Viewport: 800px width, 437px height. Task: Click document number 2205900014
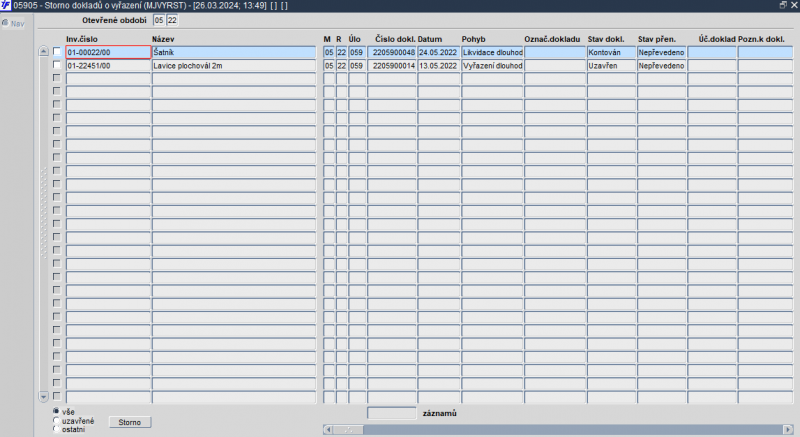392,65
